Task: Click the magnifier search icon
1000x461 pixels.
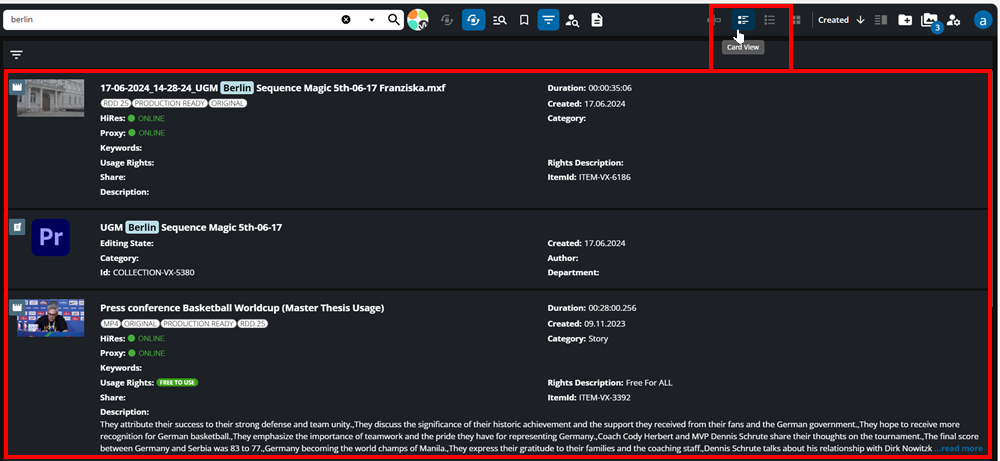Action: (394, 20)
